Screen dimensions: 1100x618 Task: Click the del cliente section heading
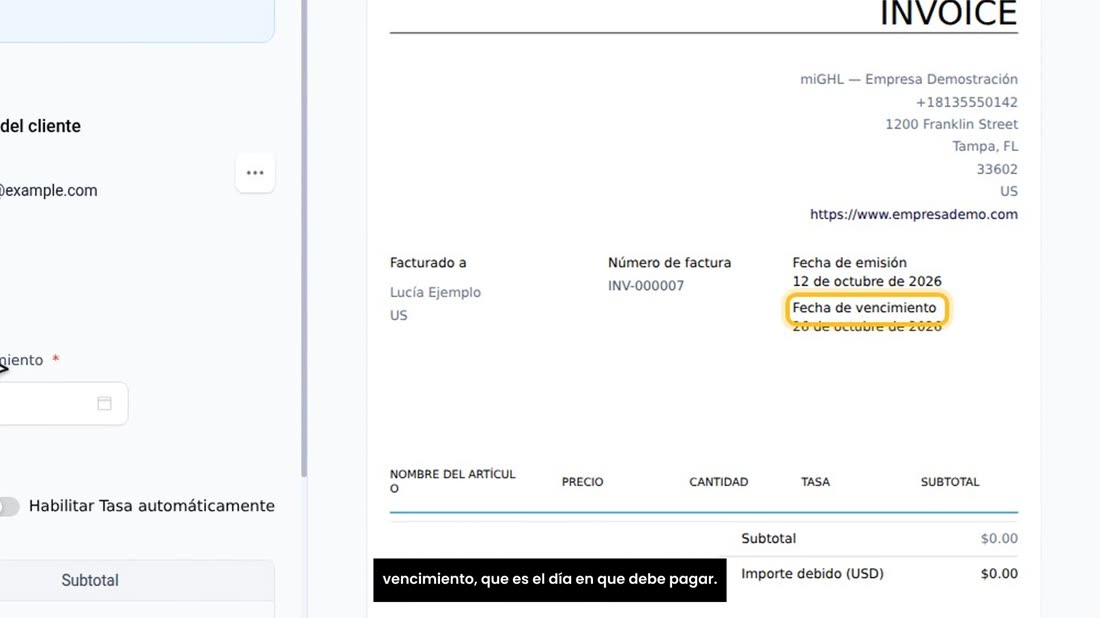40,126
